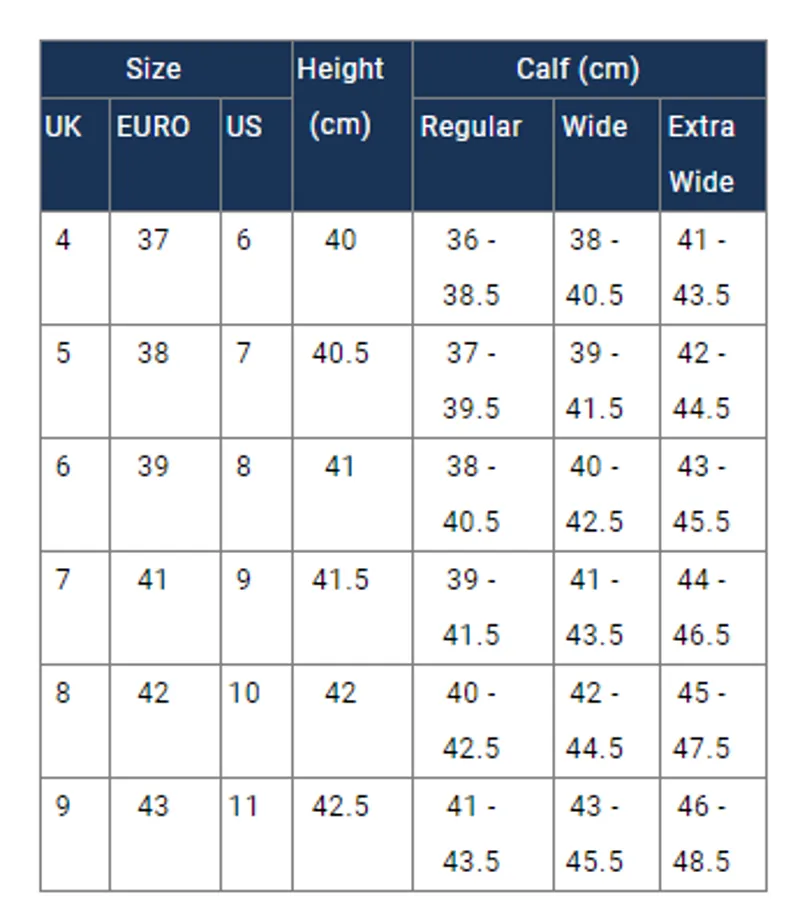Click the height cell showing 42.5
Viewport: 800px width, 920px height.
tap(352, 834)
